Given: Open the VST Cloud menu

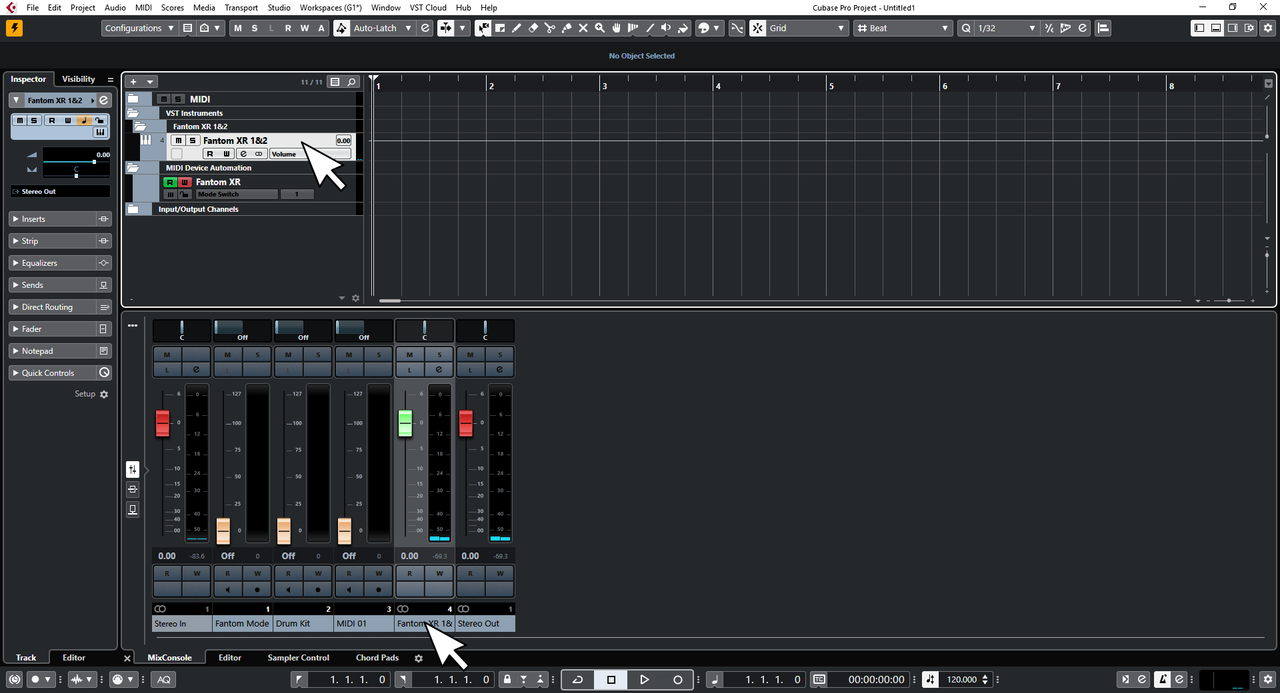Looking at the screenshot, I should (x=428, y=7).
